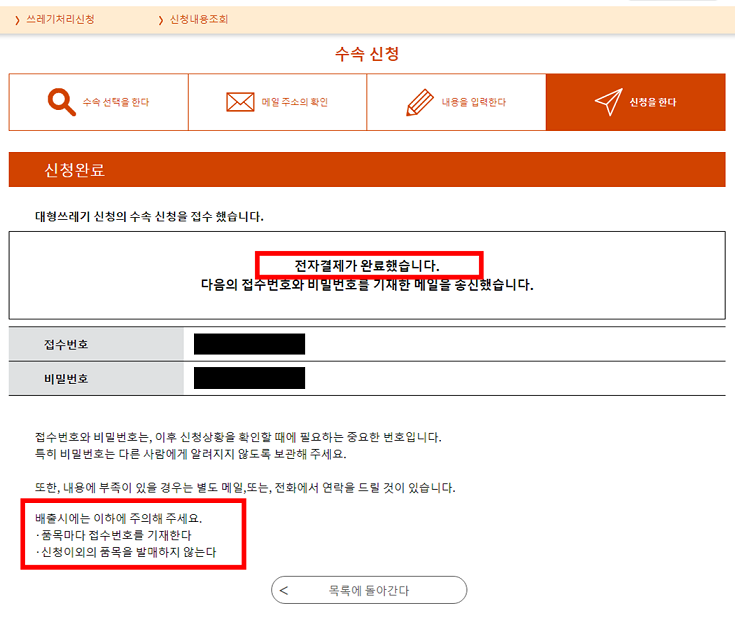Click the 수속 신청 page title
This screenshot has height=618, width=735.
coord(367,54)
